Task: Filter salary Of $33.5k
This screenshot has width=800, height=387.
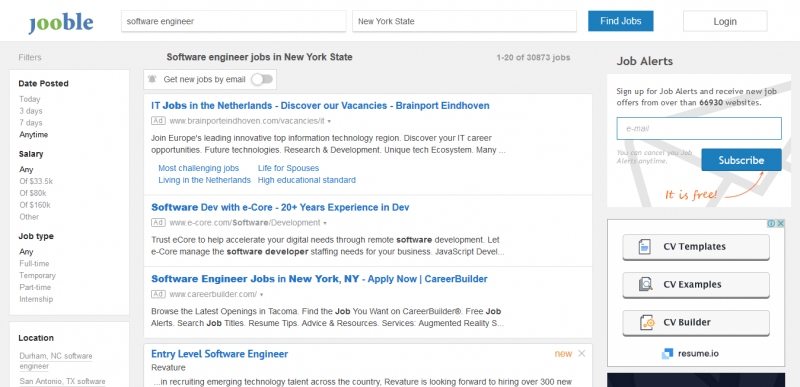Action: pyautogui.click(x=36, y=181)
